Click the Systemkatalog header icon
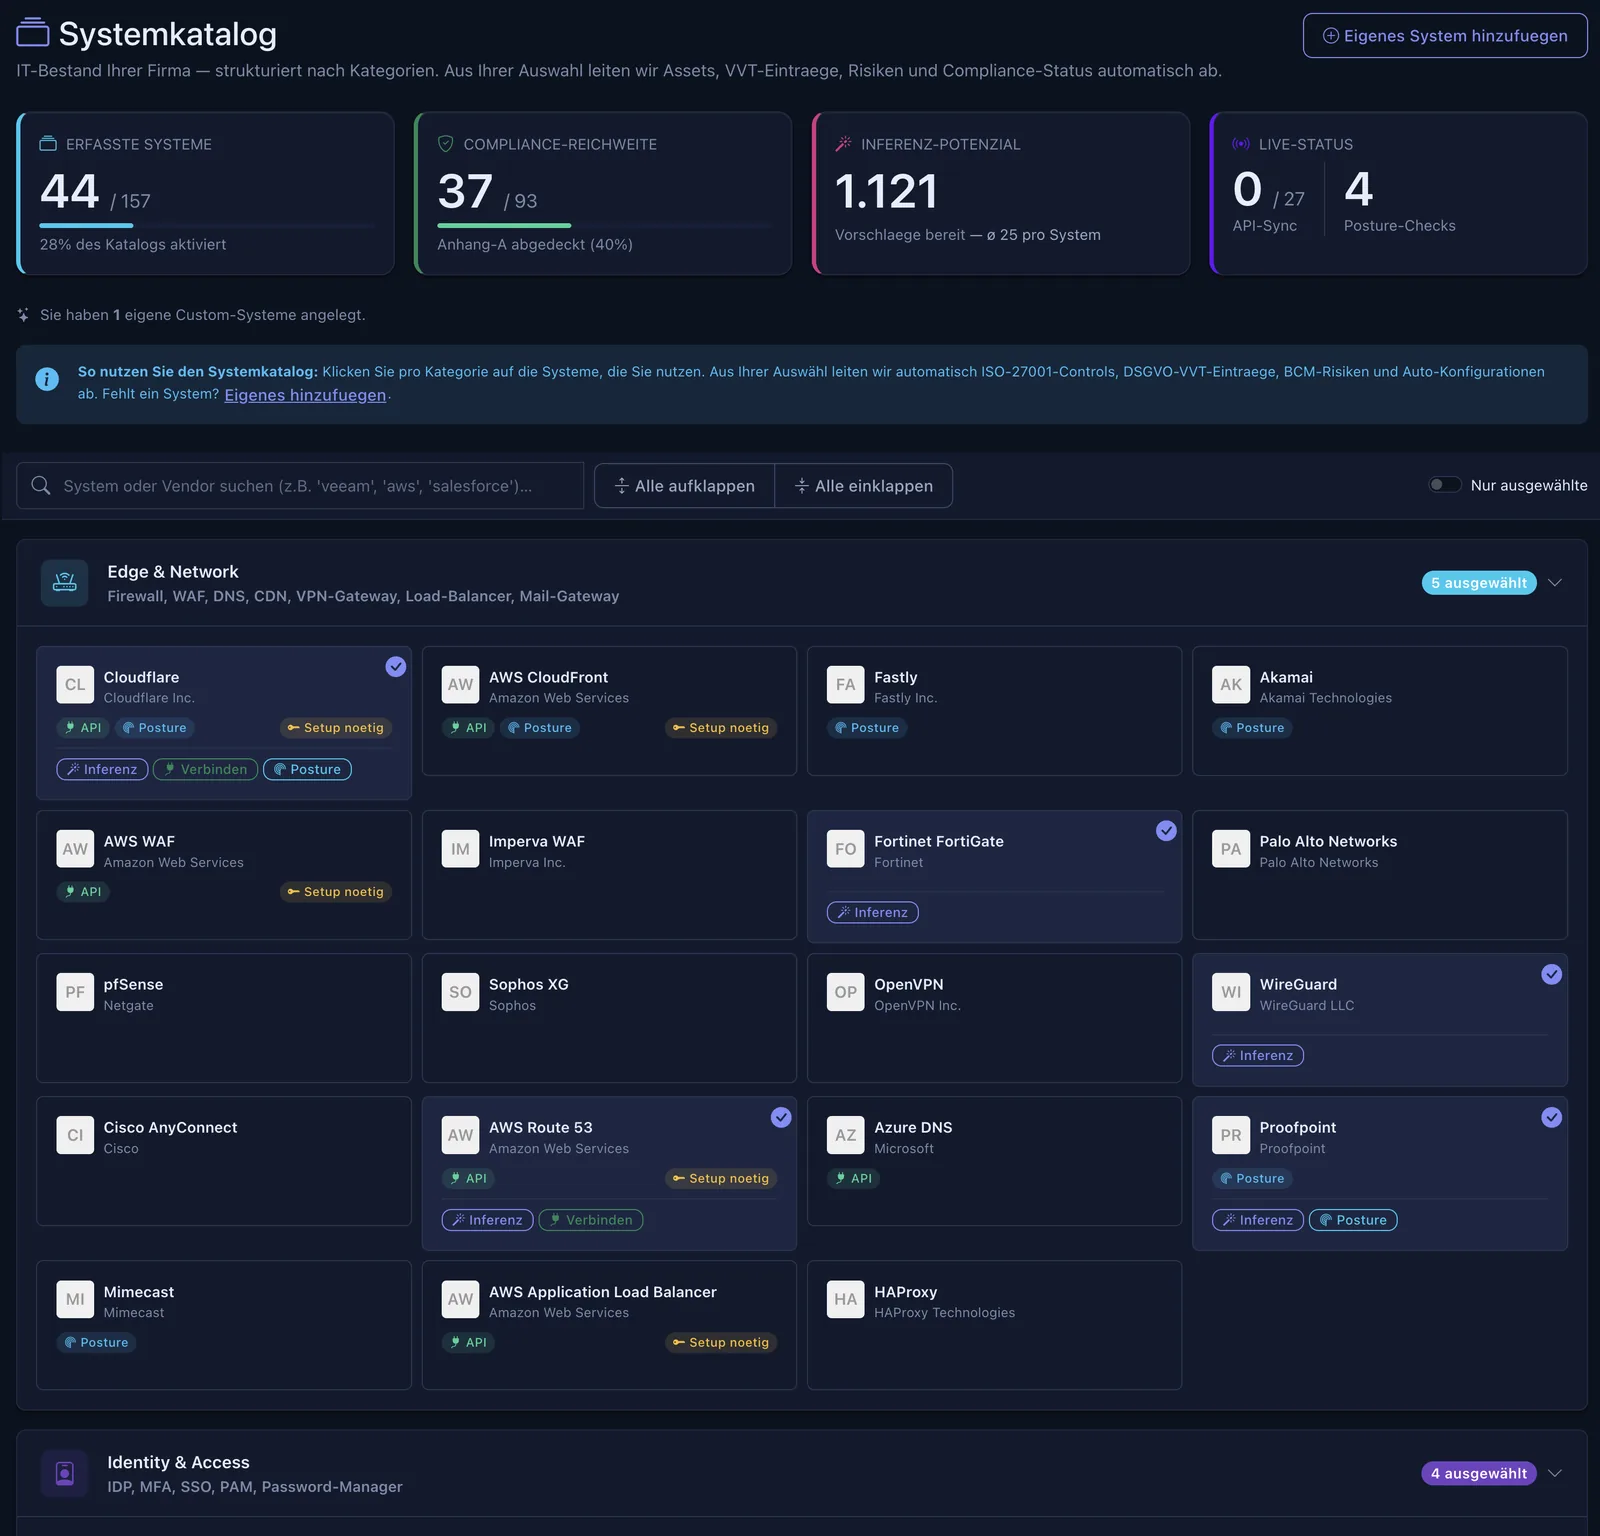Image resolution: width=1600 pixels, height=1536 pixels. click(x=33, y=33)
